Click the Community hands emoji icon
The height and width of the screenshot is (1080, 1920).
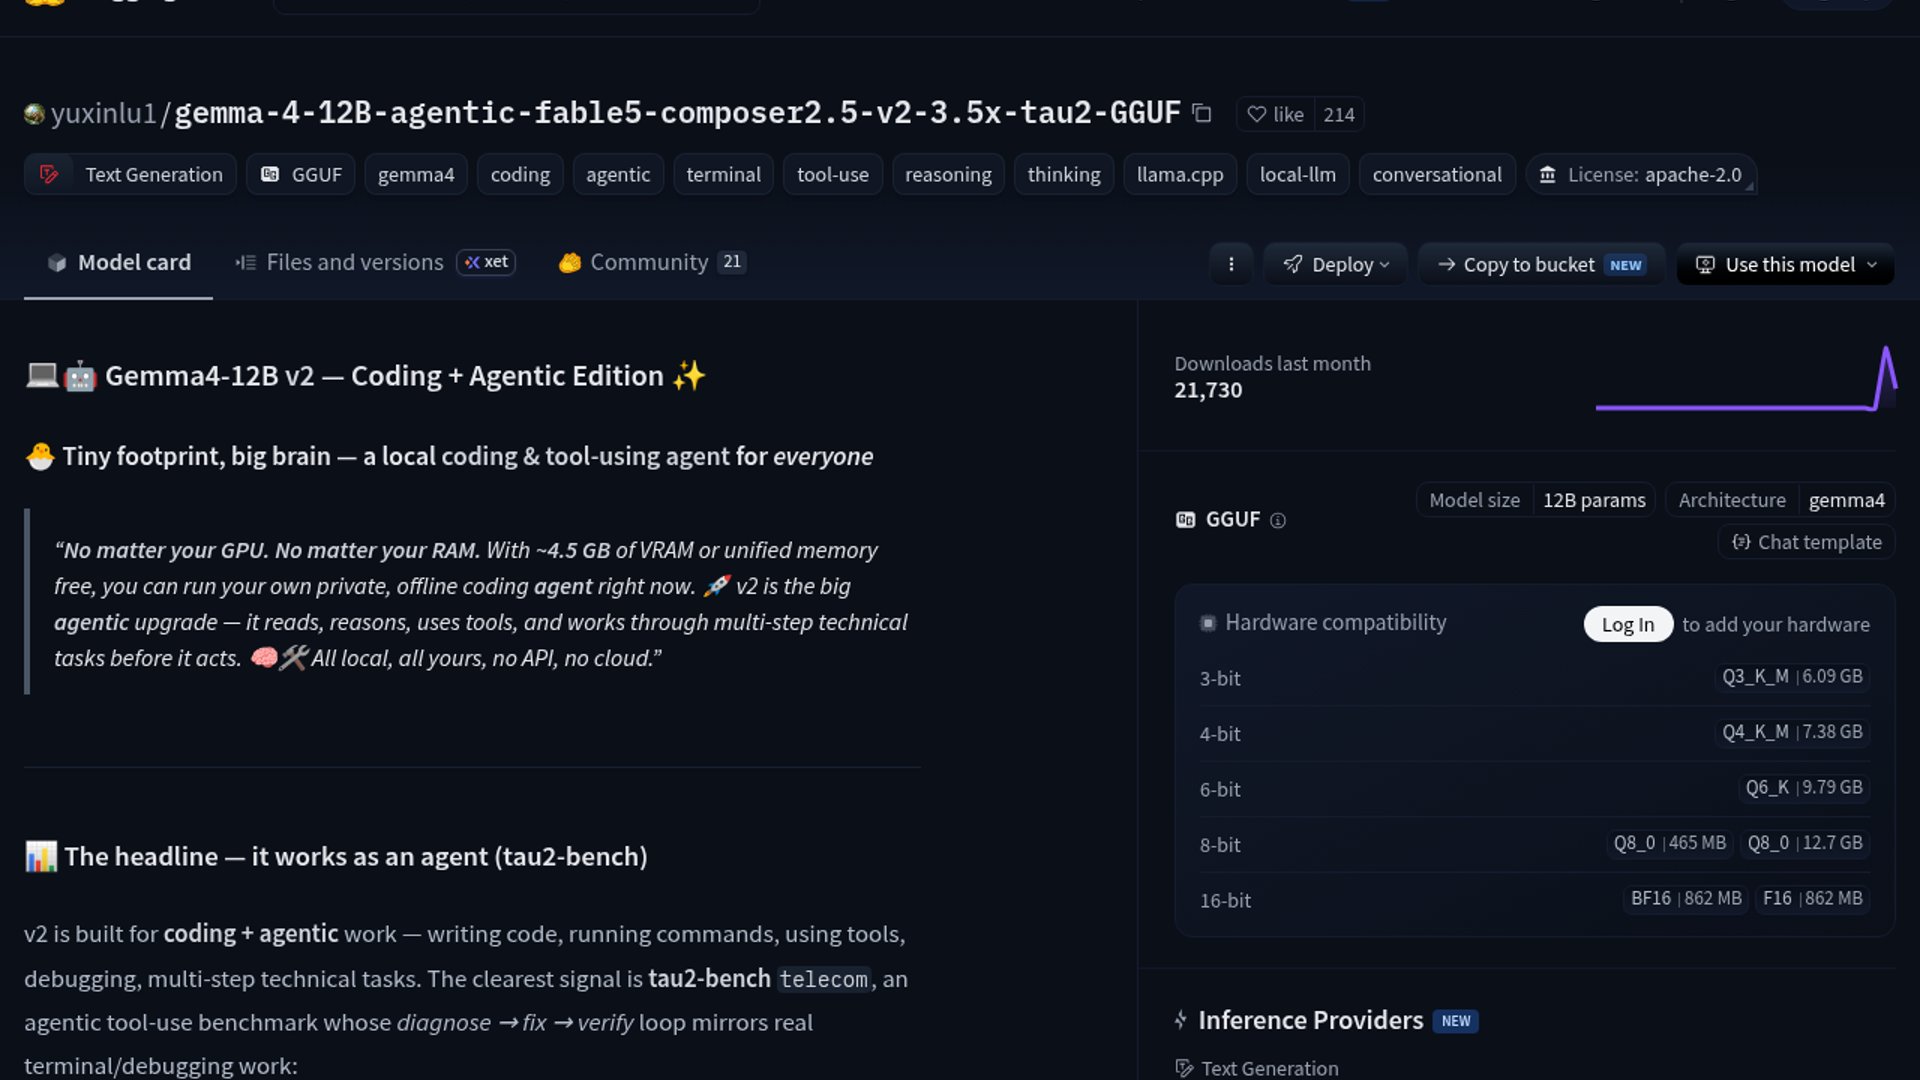pyautogui.click(x=570, y=263)
